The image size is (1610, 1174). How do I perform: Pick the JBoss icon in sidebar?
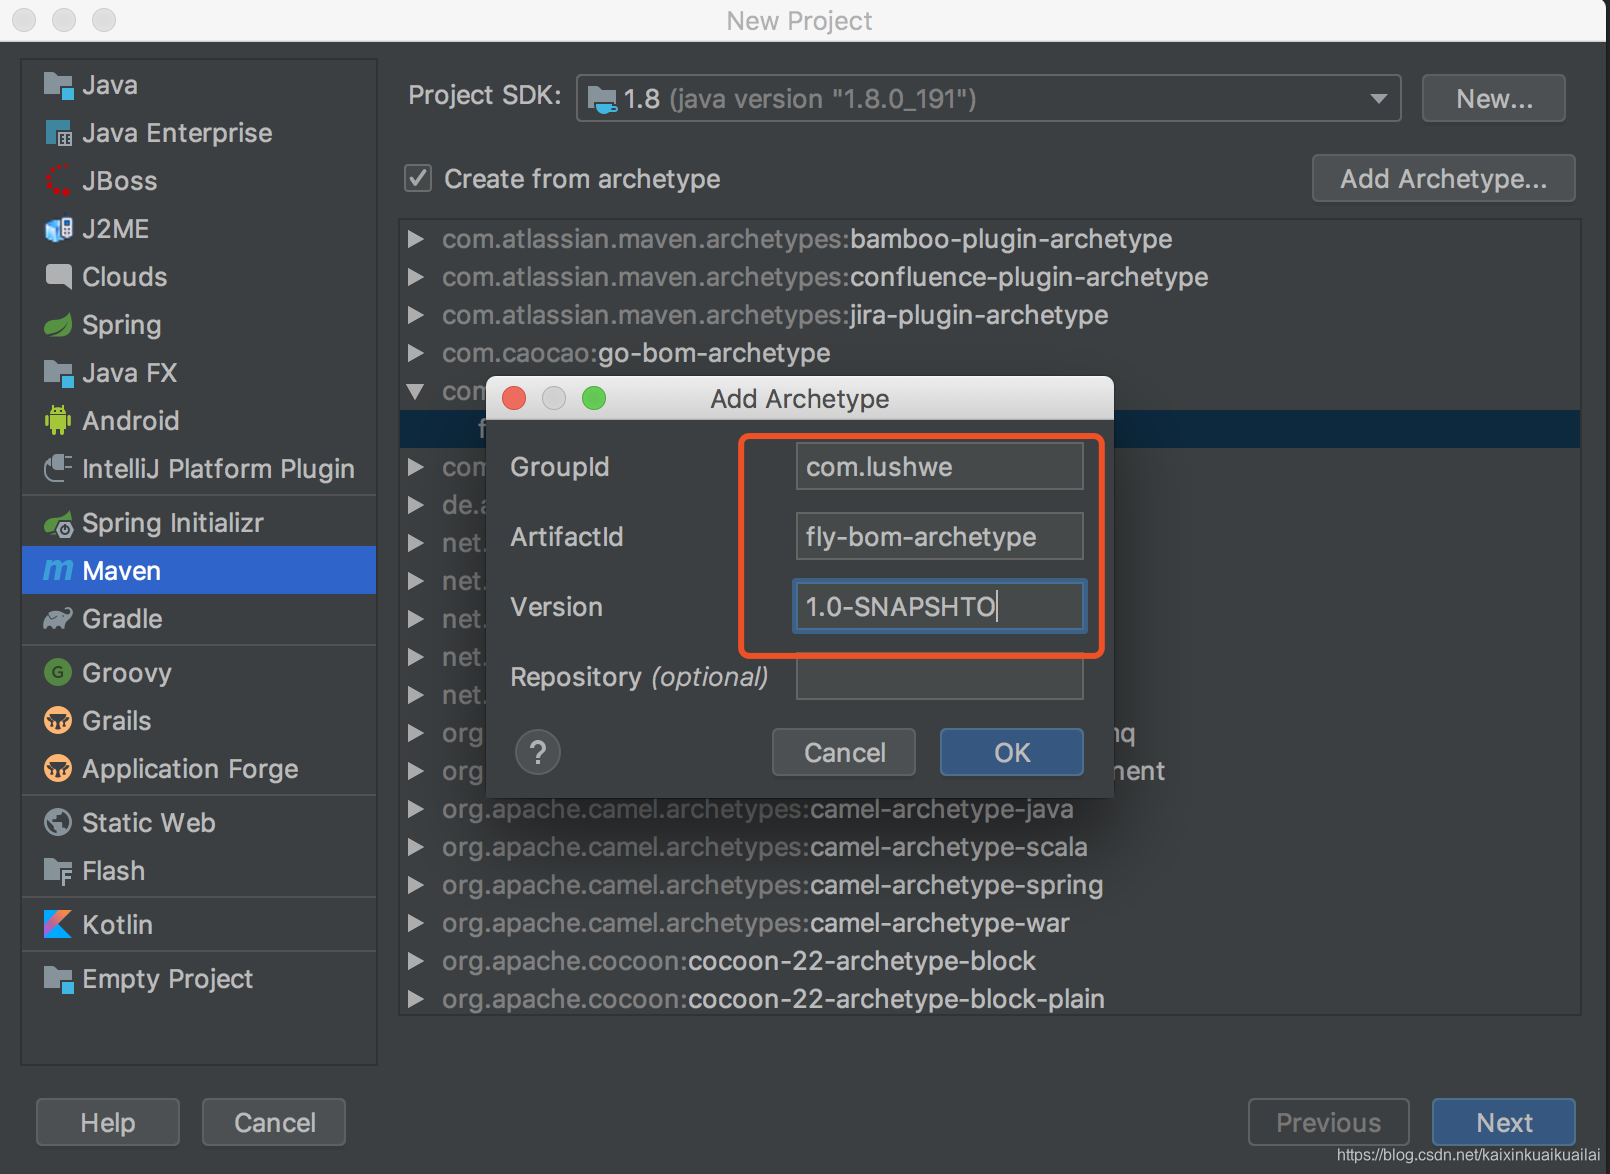(x=58, y=181)
